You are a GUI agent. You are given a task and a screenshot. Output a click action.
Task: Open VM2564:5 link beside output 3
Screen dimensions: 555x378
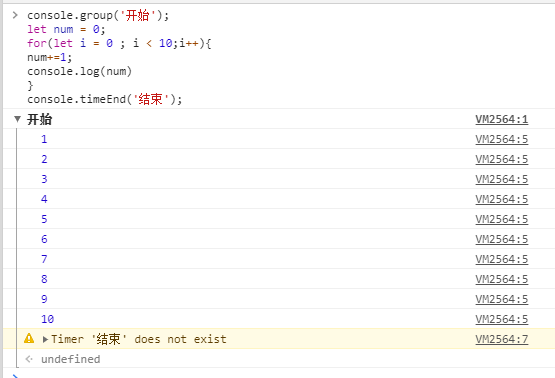coord(502,179)
